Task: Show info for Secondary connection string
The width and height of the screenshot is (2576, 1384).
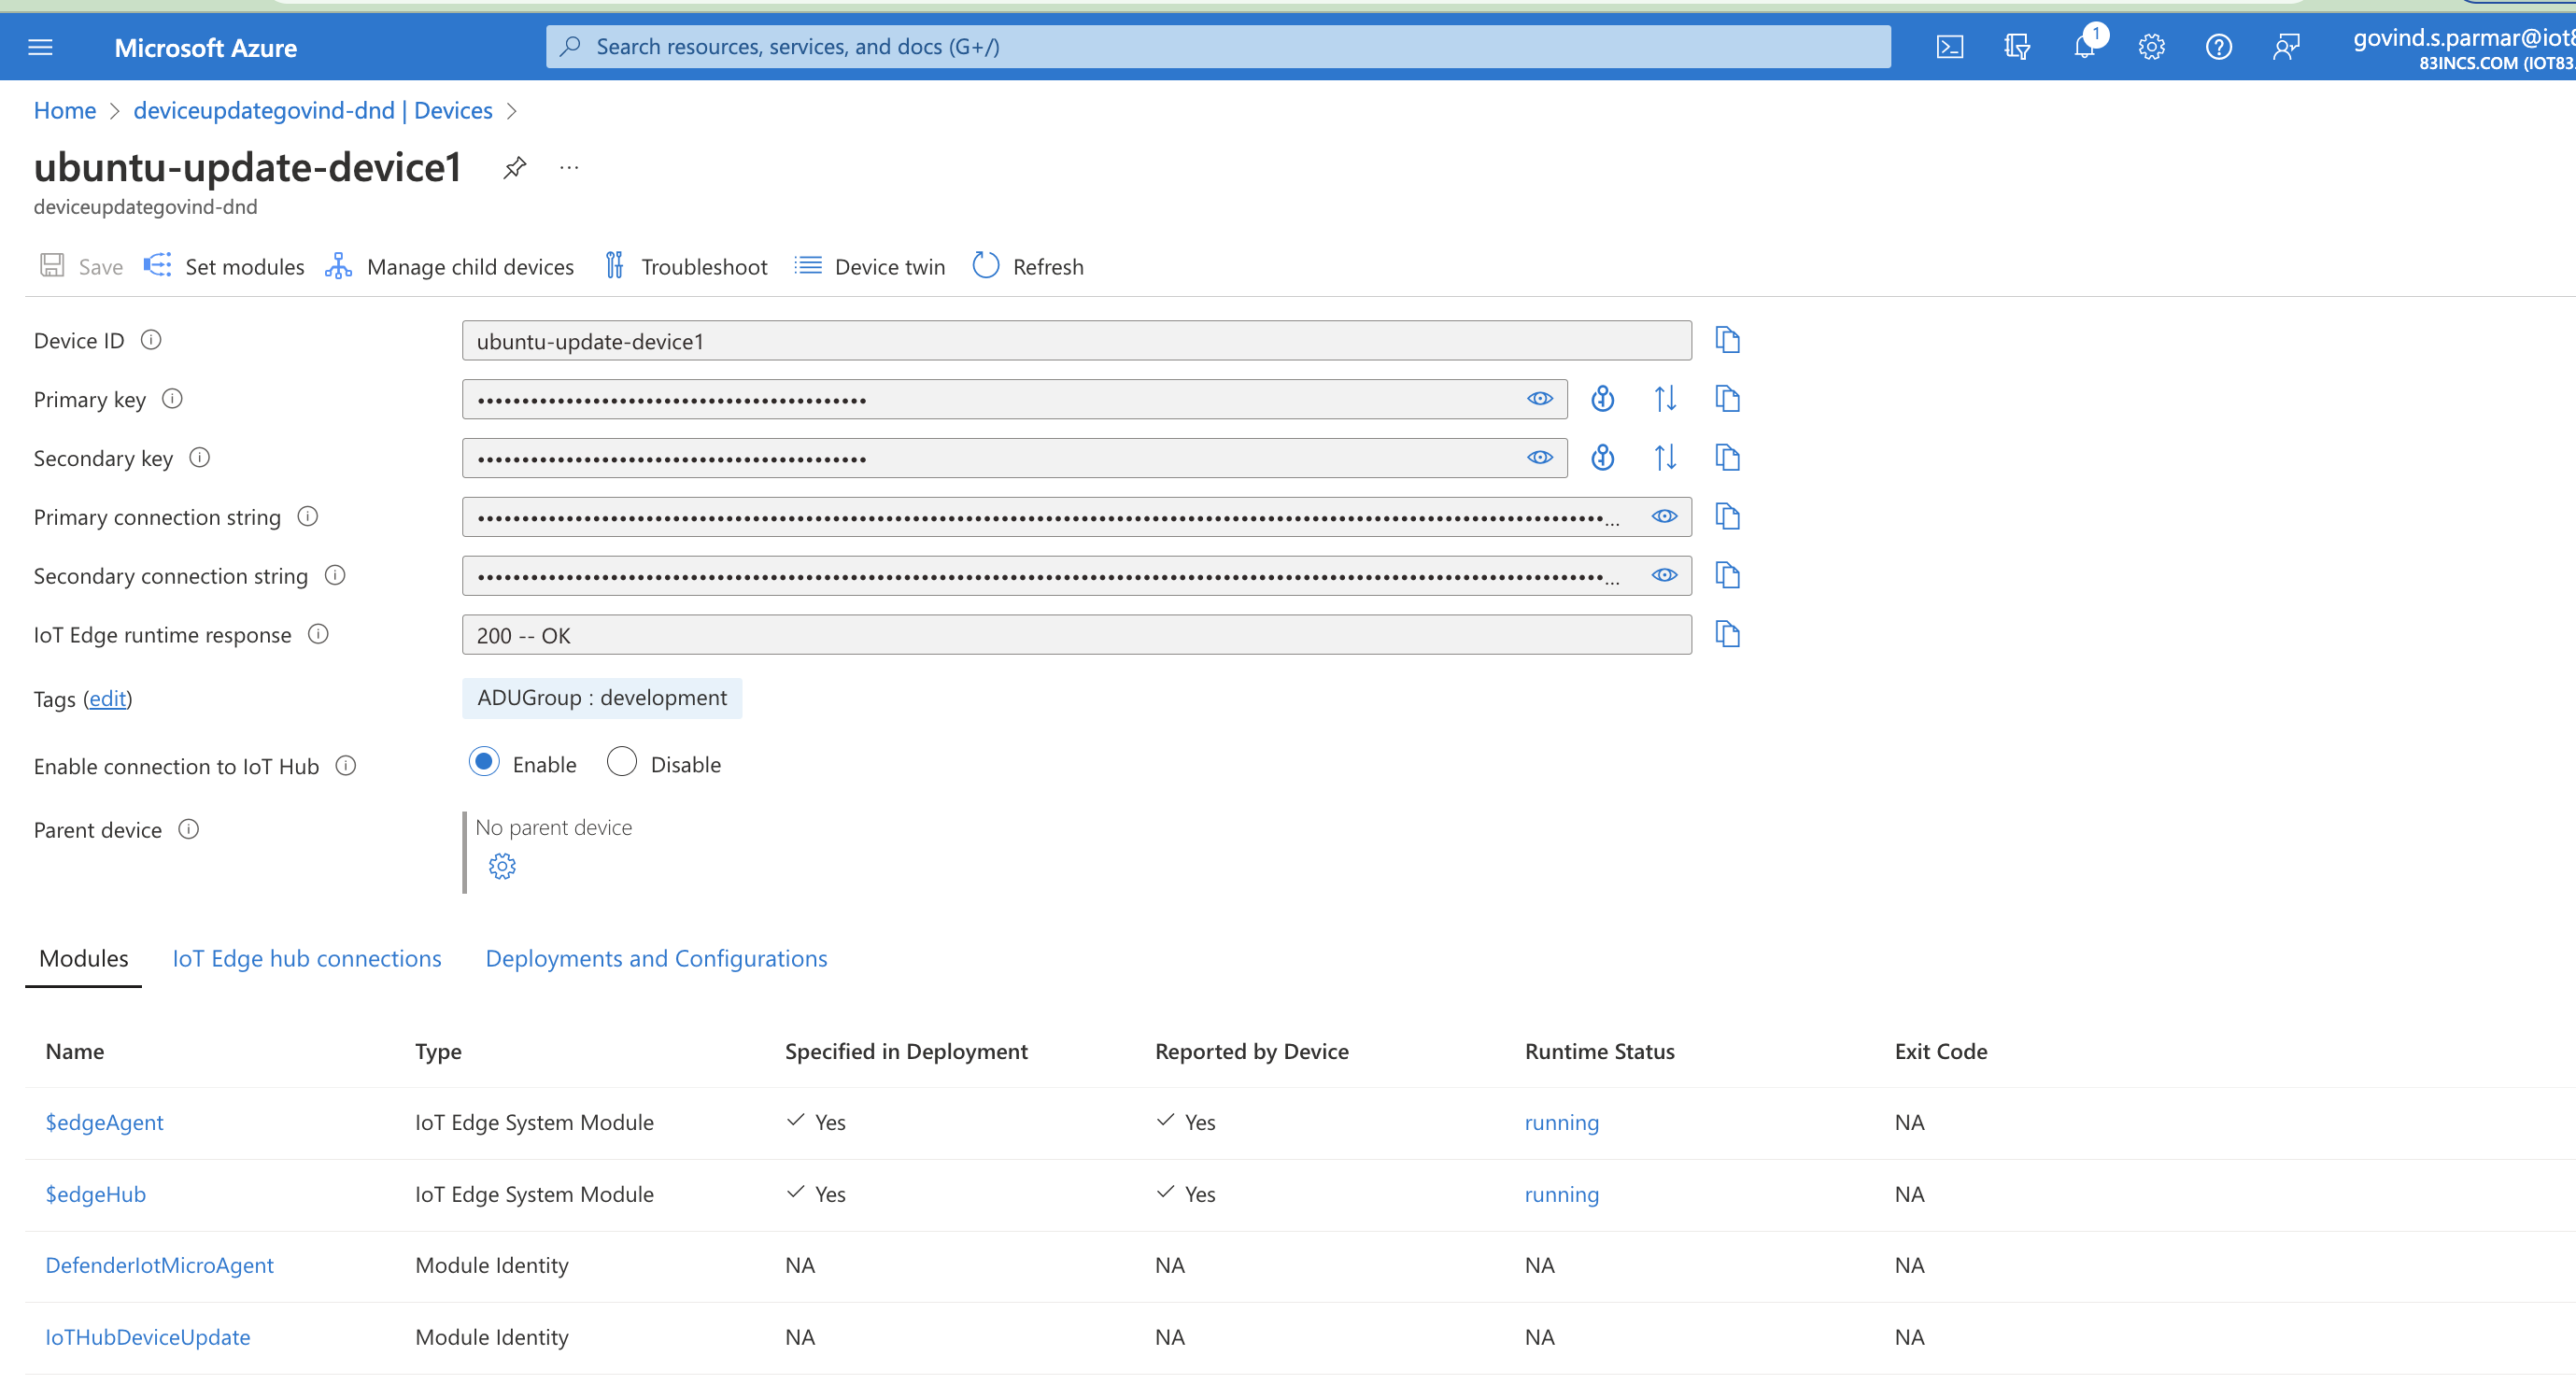Action: pyautogui.click(x=335, y=575)
